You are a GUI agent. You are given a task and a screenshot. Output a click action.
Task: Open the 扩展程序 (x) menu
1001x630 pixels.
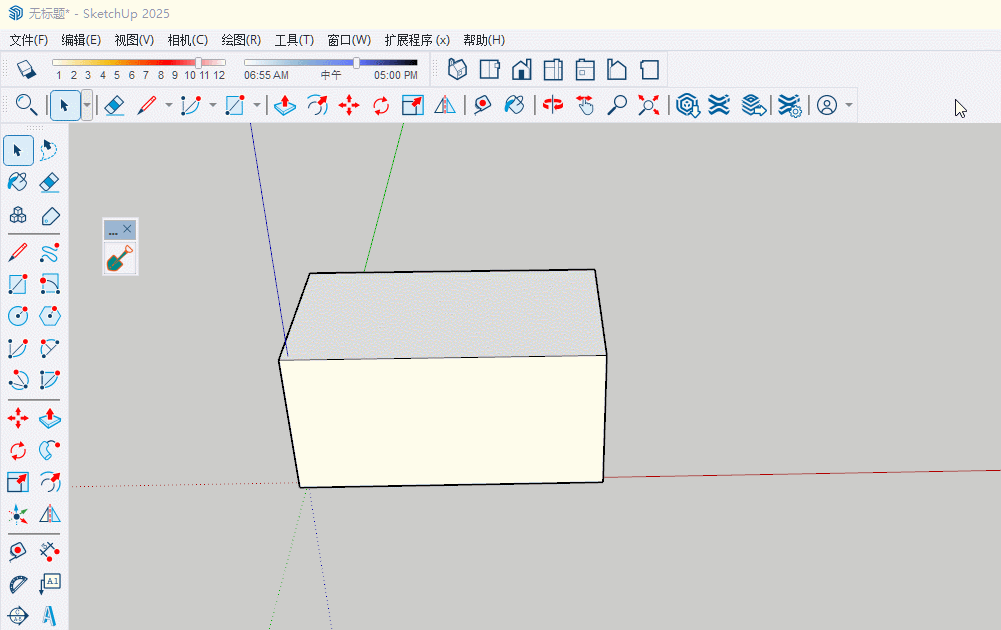click(416, 40)
